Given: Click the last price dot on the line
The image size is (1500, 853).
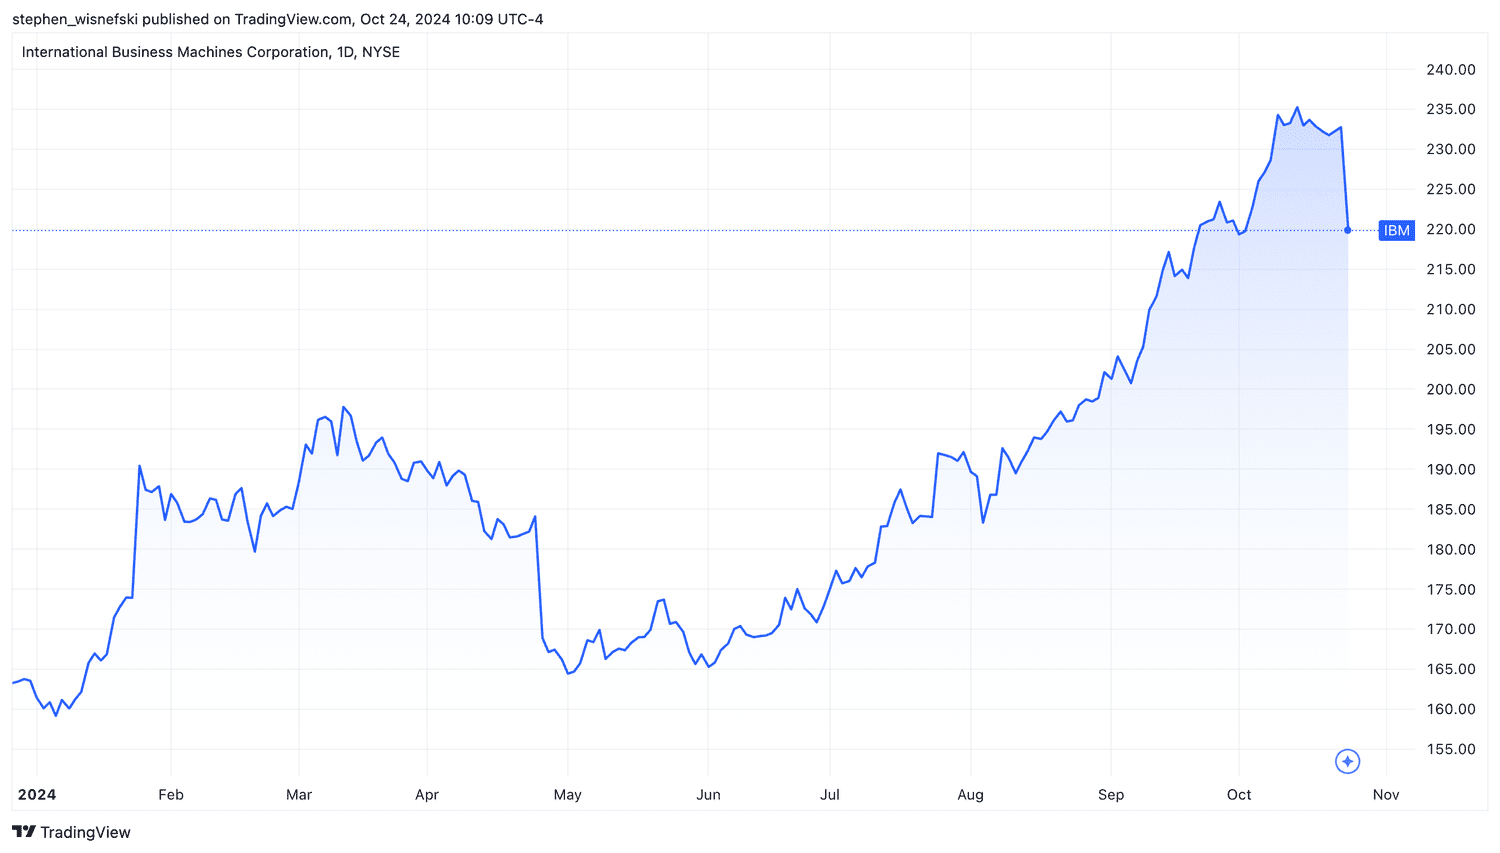Looking at the screenshot, I should (x=1348, y=230).
